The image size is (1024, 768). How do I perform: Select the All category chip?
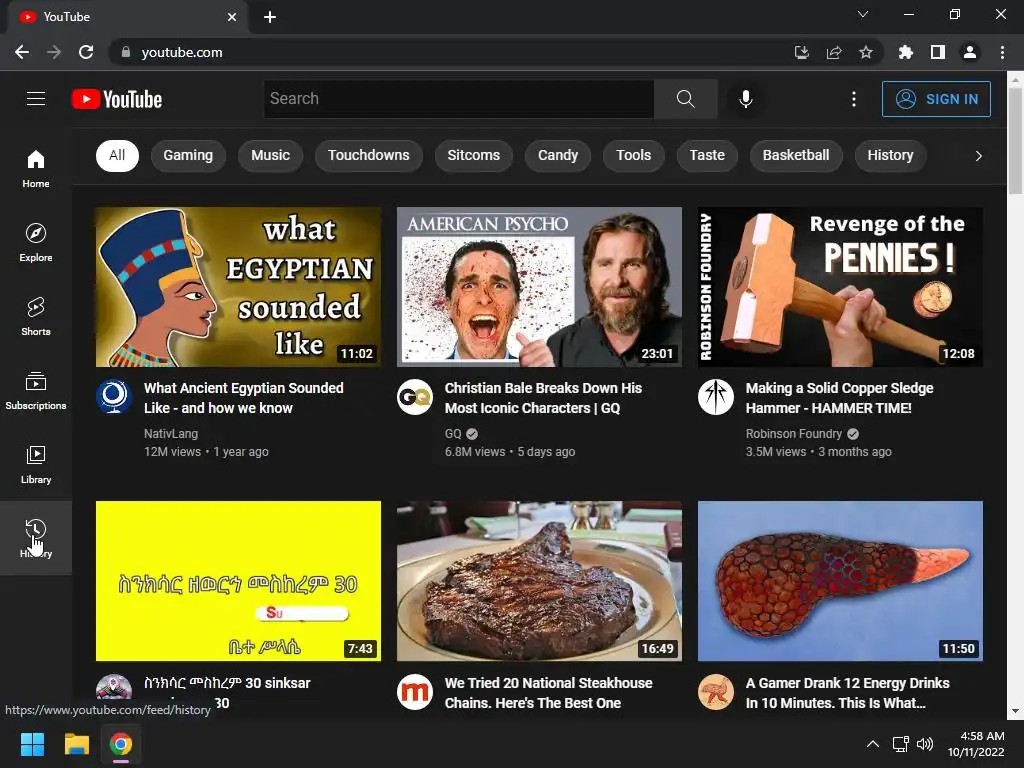117,155
